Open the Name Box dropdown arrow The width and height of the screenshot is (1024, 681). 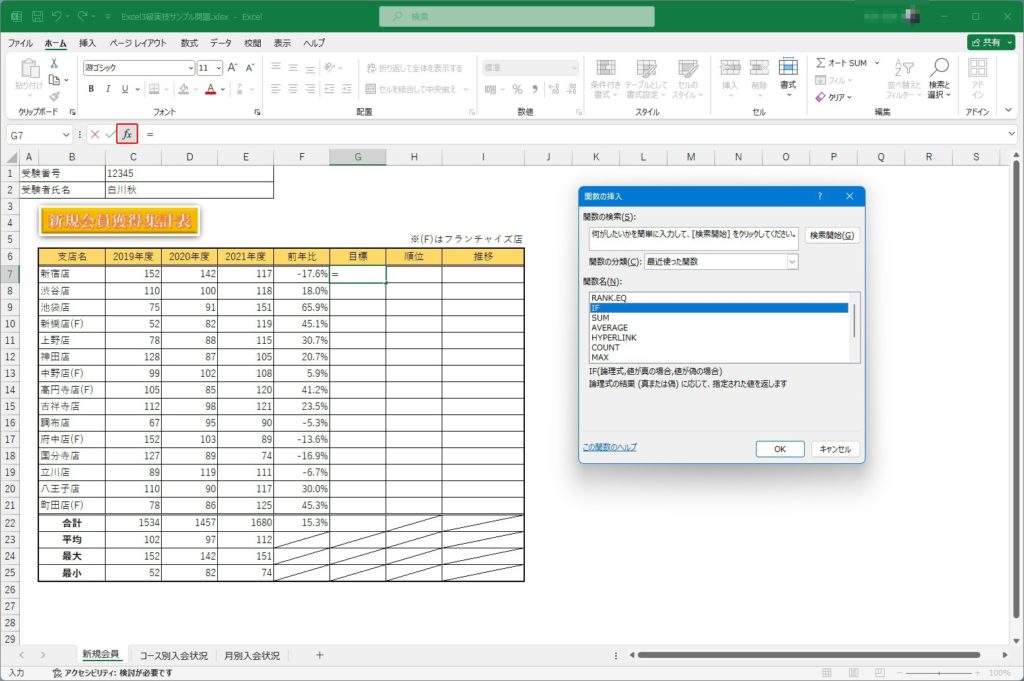click(x=66, y=134)
